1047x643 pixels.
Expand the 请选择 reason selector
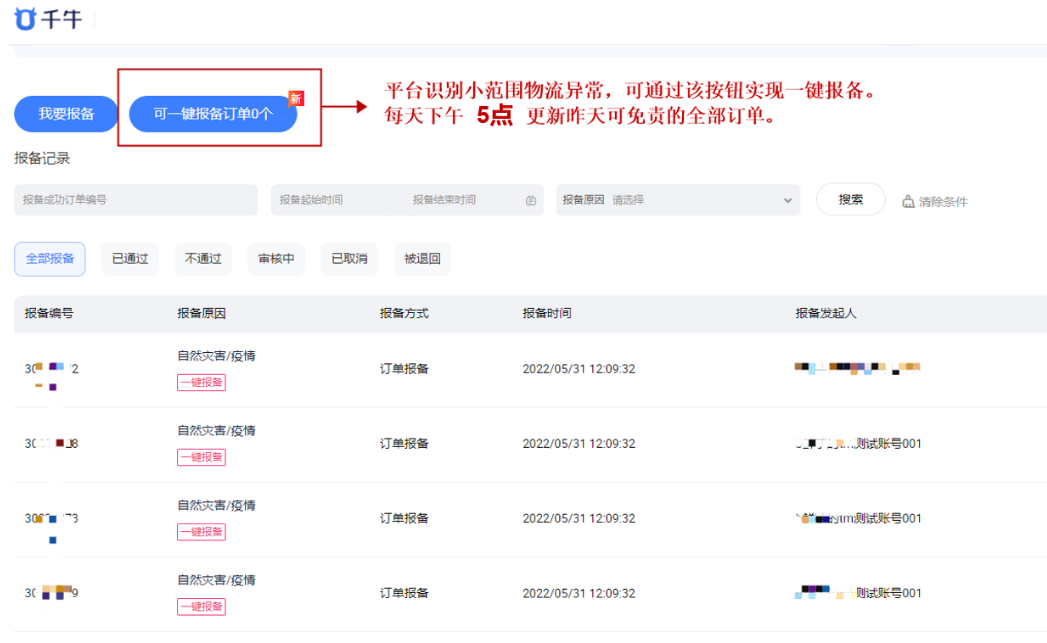[x=627, y=200]
